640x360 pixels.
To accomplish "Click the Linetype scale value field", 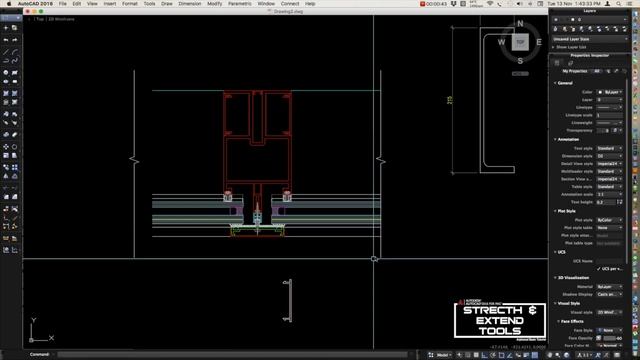I will coord(609,115).
